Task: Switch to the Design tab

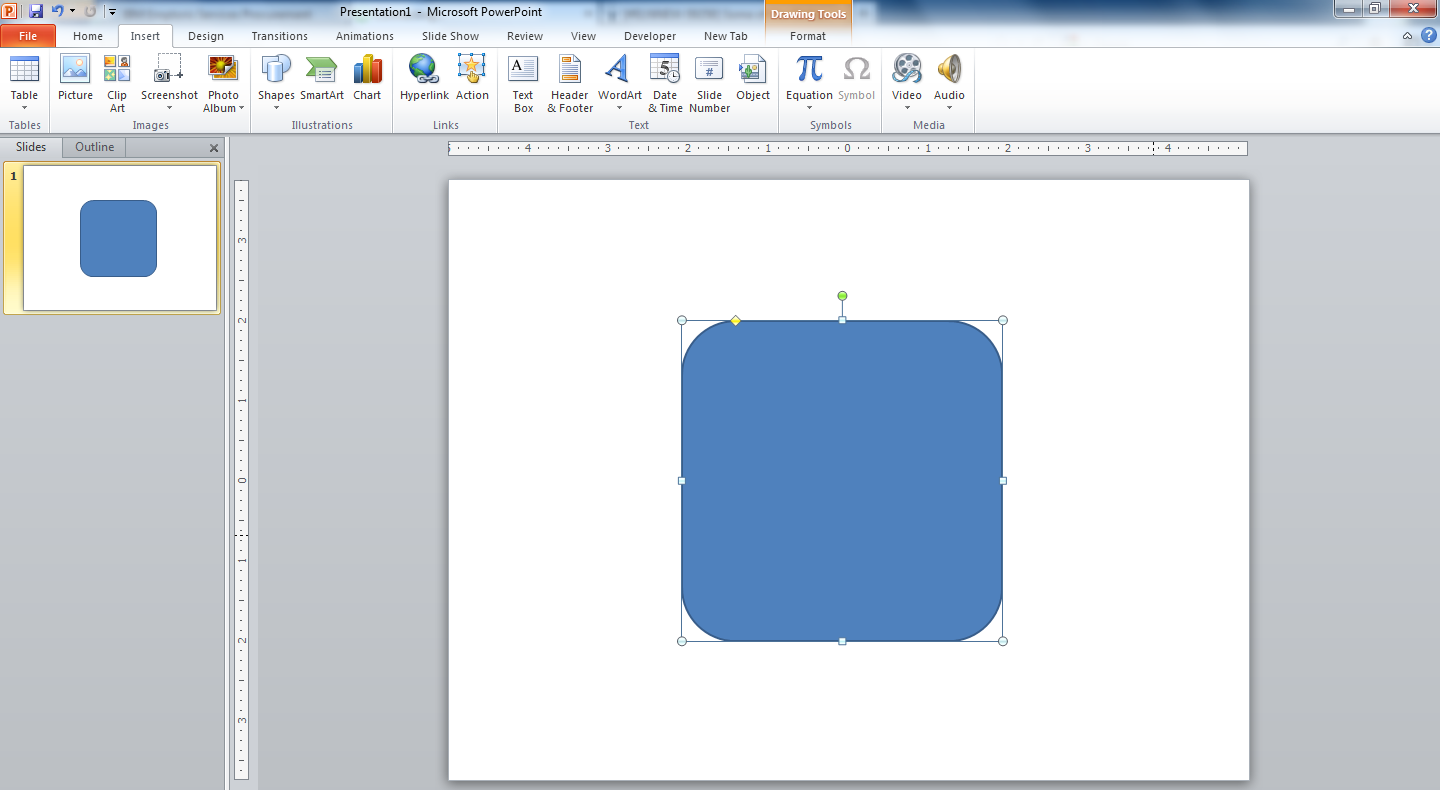Action: [x=206, y=36]
